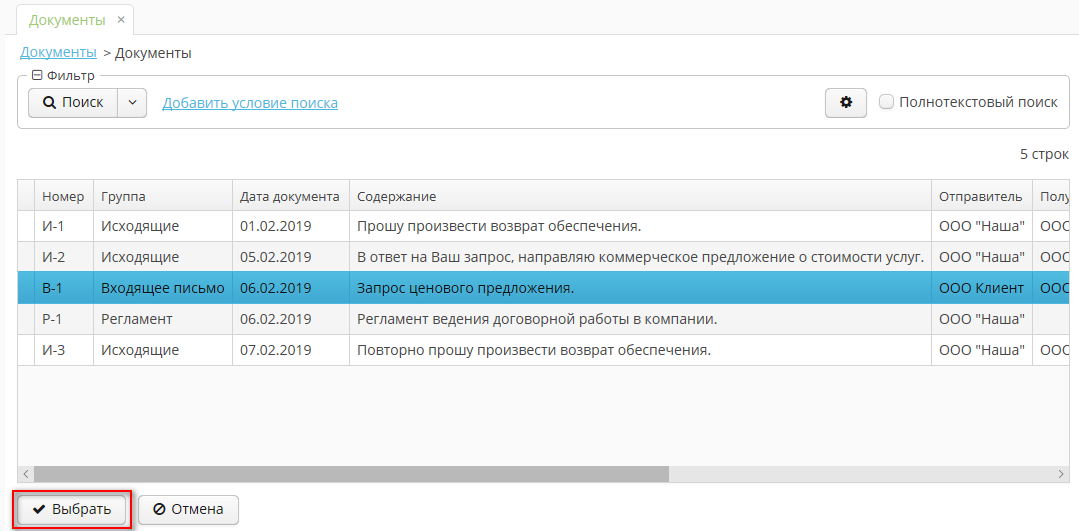Expand the Поиск dropdown arrow

click(133, 102)
